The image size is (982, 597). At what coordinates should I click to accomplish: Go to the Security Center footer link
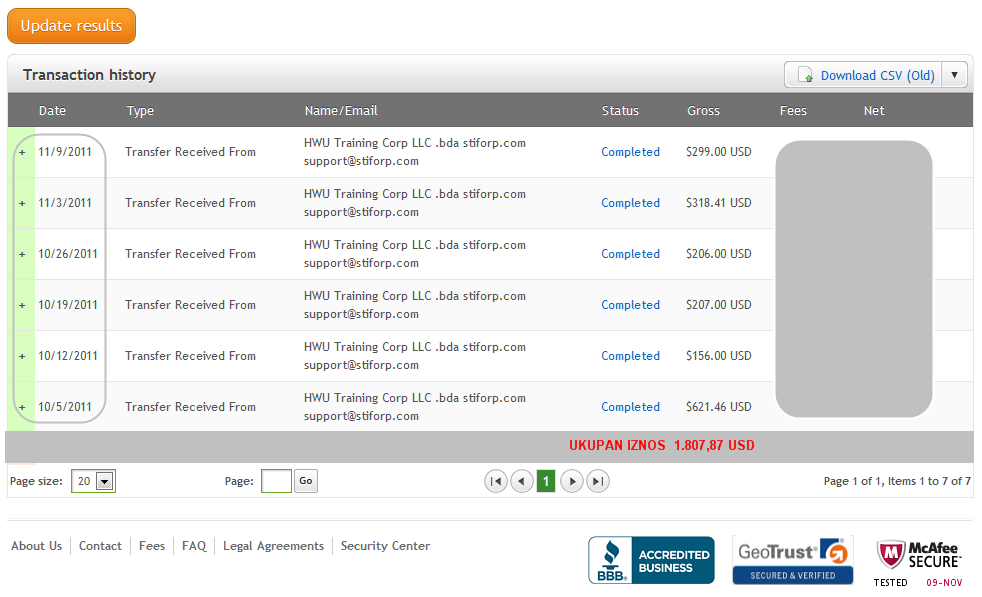tap(385, 546)
